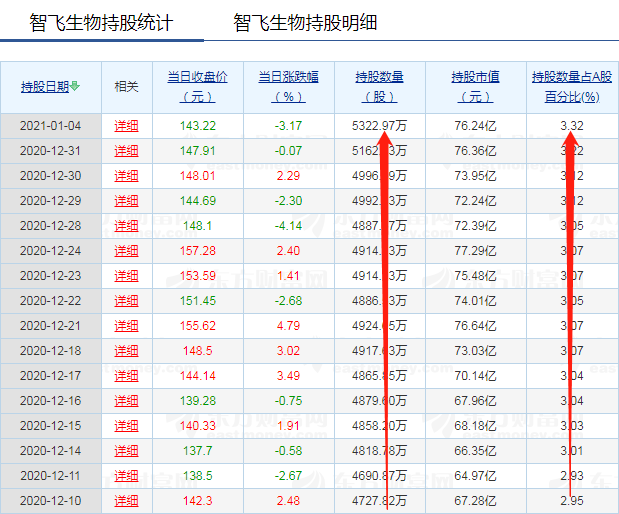This screenshot has height=514, width=619.
Task: Click market value 76.24亿
Action: (x=475, y=126)
